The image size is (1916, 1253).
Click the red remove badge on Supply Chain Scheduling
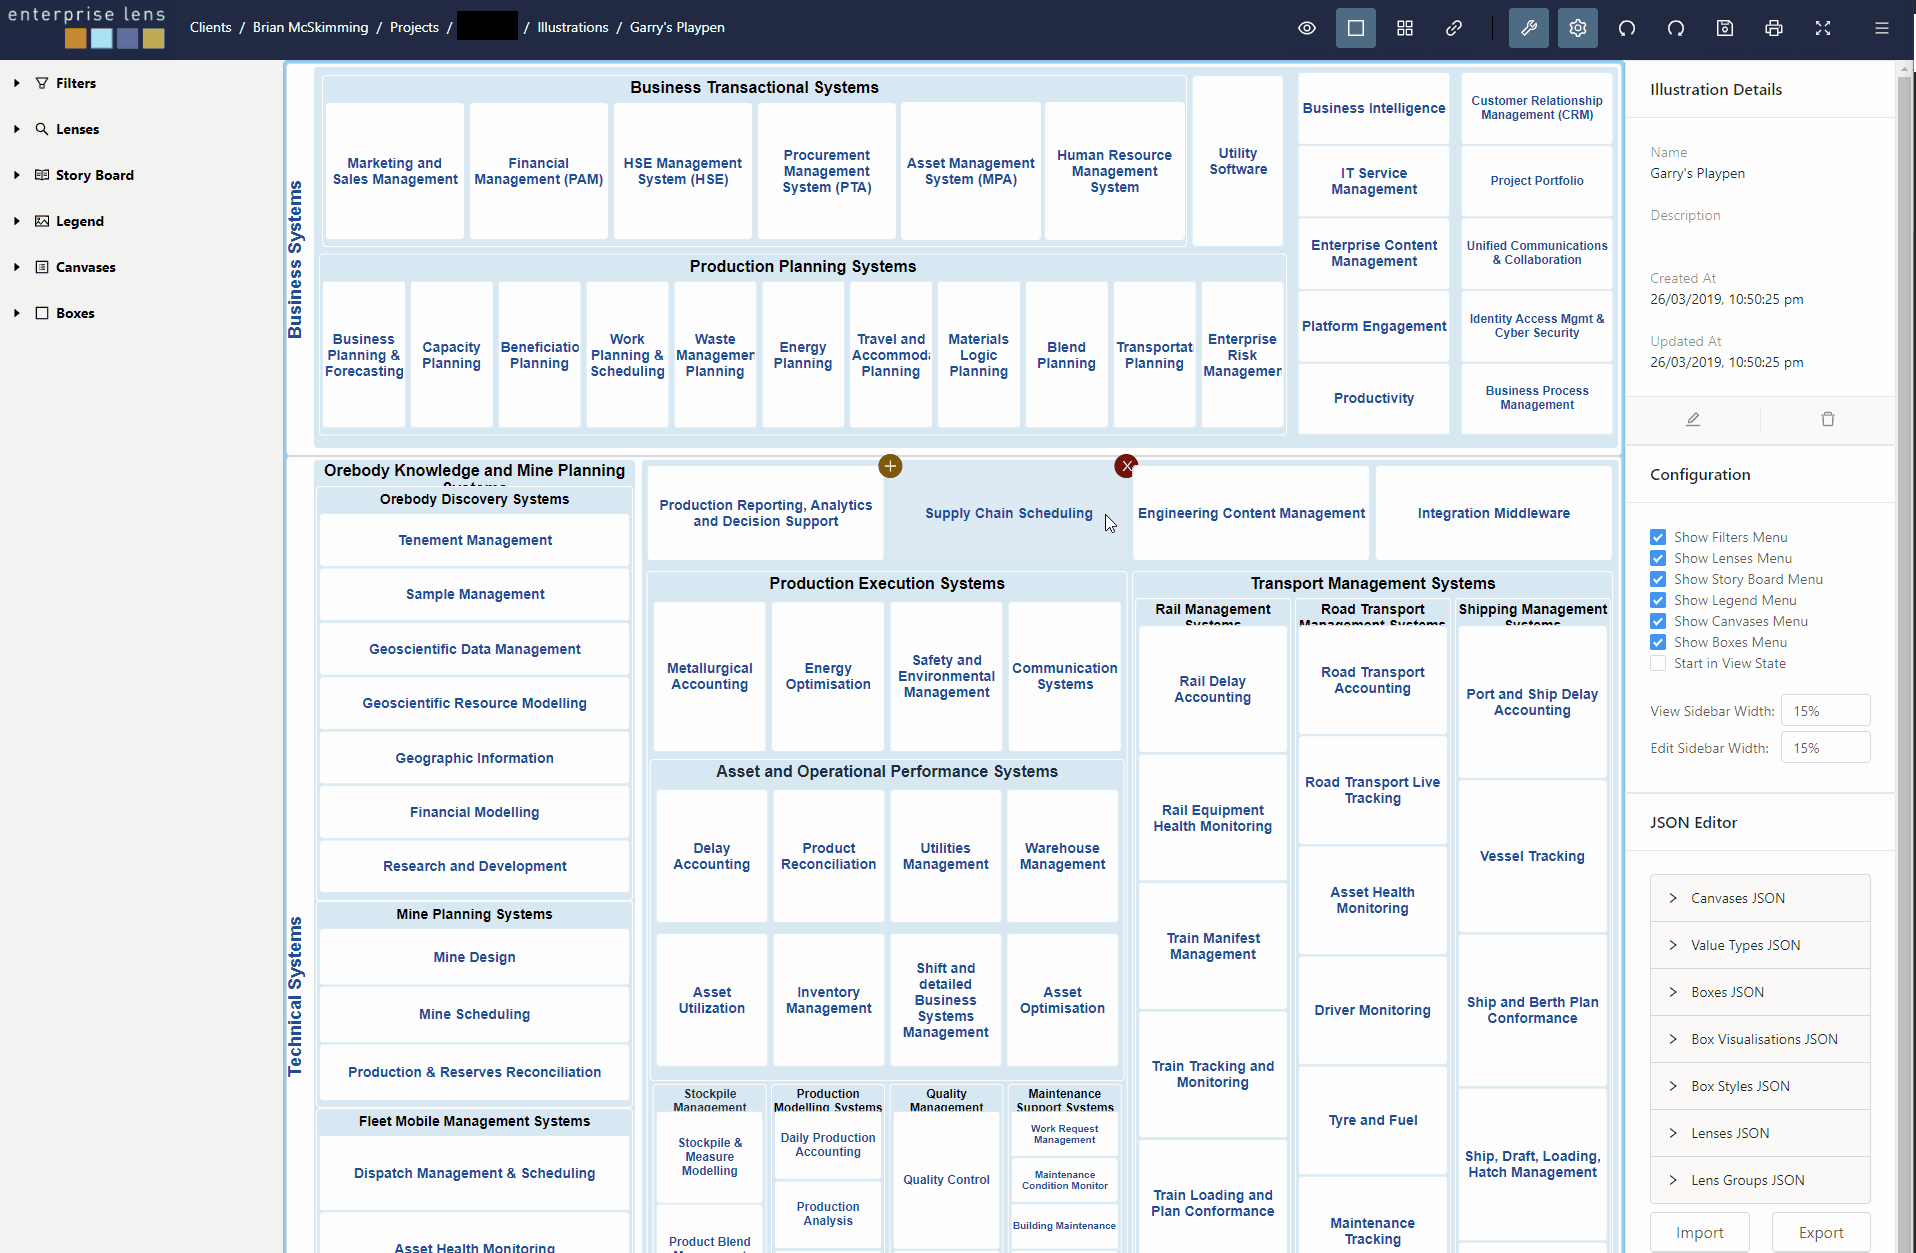pyautogui.click(x=1127, y=466)
